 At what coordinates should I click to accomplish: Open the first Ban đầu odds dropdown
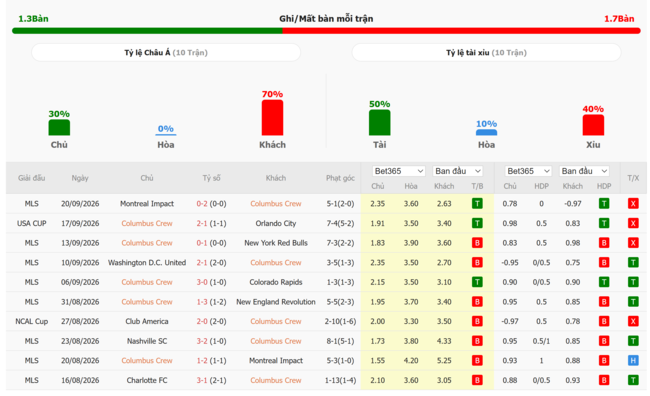tap(458, 171)
